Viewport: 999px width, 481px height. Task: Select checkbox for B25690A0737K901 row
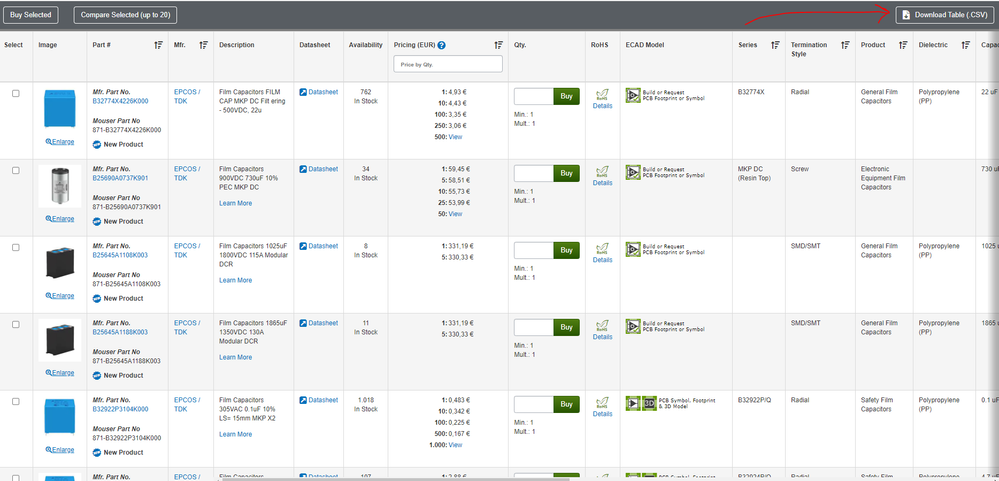click(x=16, y=170)
